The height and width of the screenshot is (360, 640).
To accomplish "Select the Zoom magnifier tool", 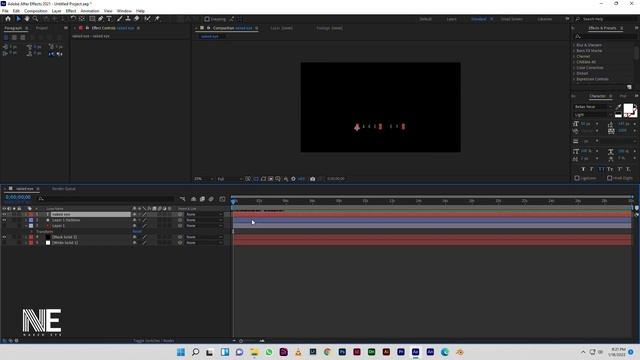I will [x=36, y=19].
